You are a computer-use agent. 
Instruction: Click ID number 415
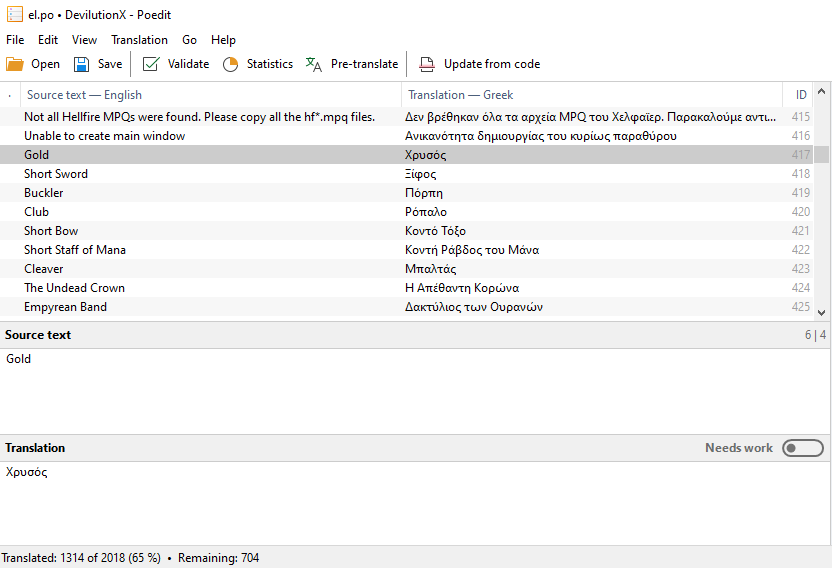pos(801,117)
